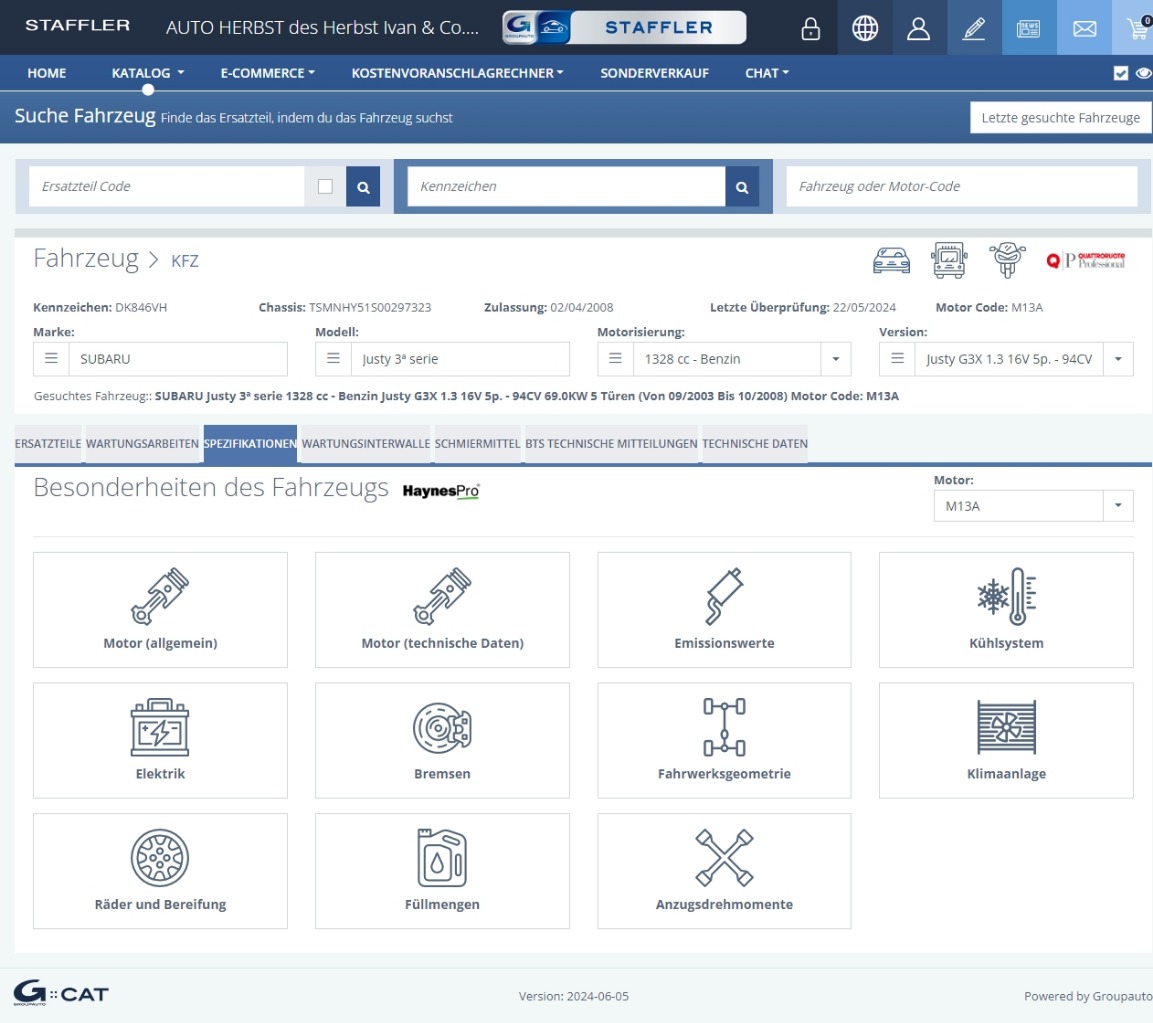Viewport: 1153px width, 1023px height.
Task: Search by spare part code magnifier button
Action: 363,187
